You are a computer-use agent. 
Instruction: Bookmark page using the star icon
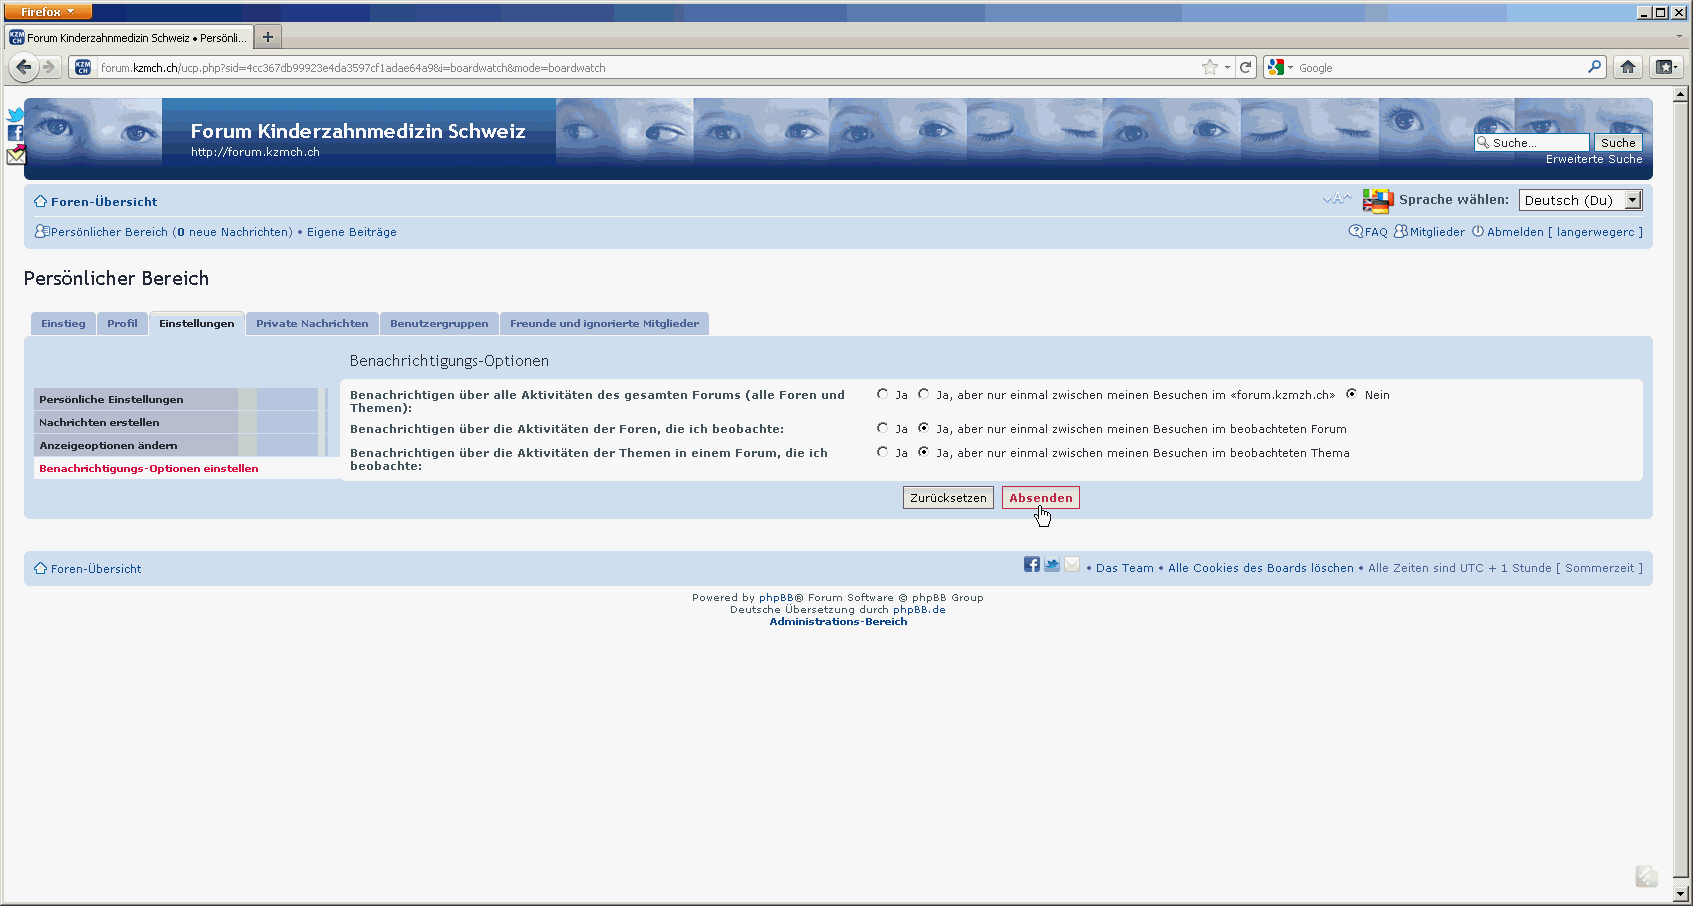pos(1210,67)
